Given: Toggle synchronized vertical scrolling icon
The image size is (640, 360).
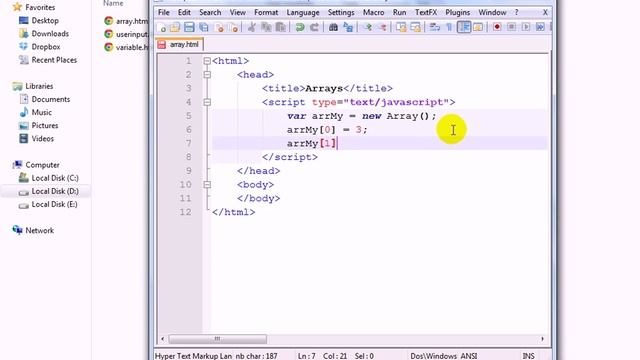Looking at the screenshot, I should [x=401, y=27].
